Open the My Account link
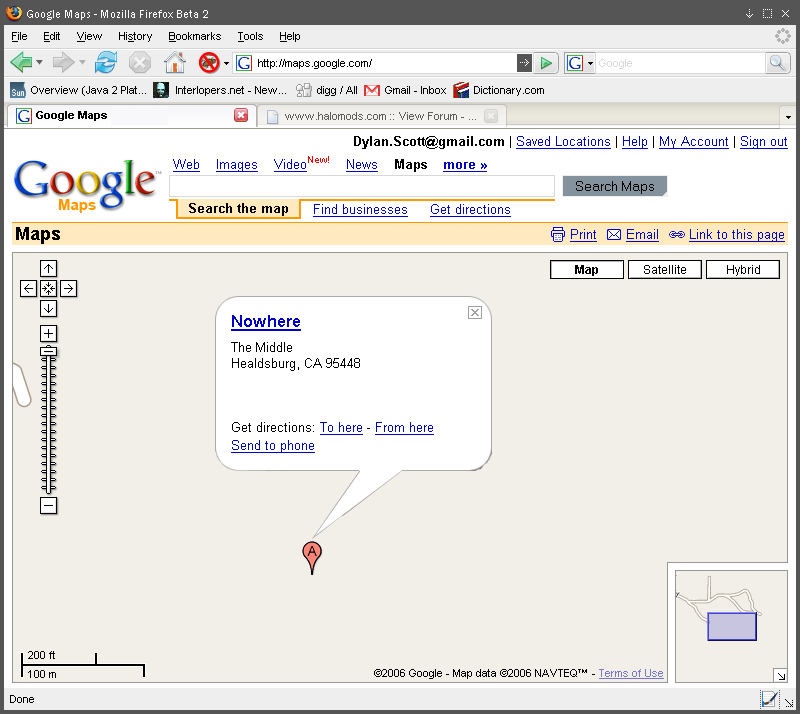 click(x=694, y=141)
